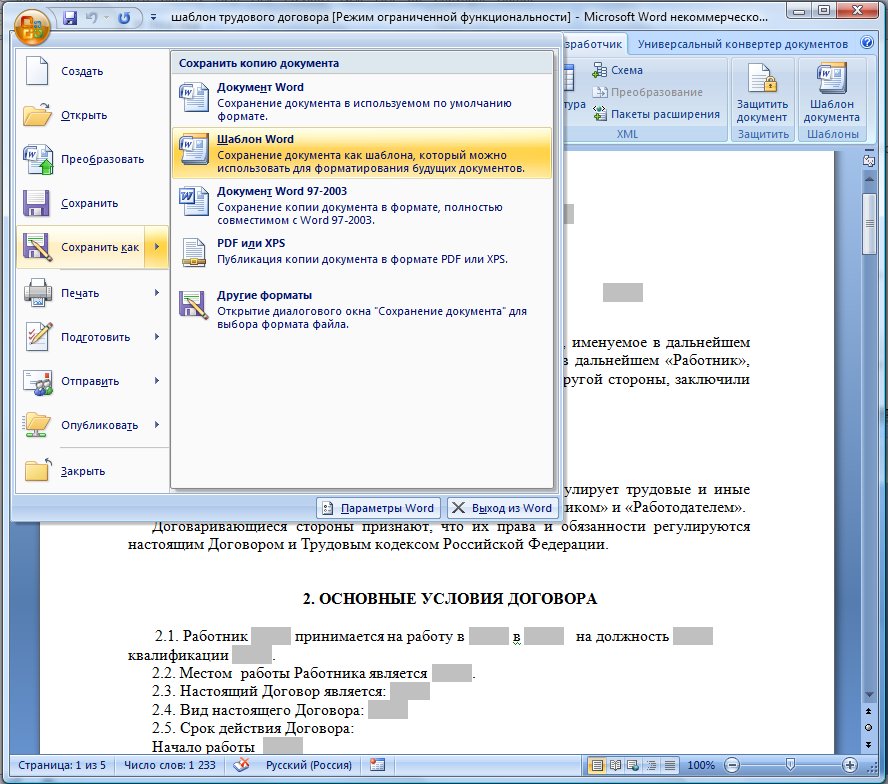Click the round Office button
Viewport: 888px width, 784px height.
32,26
